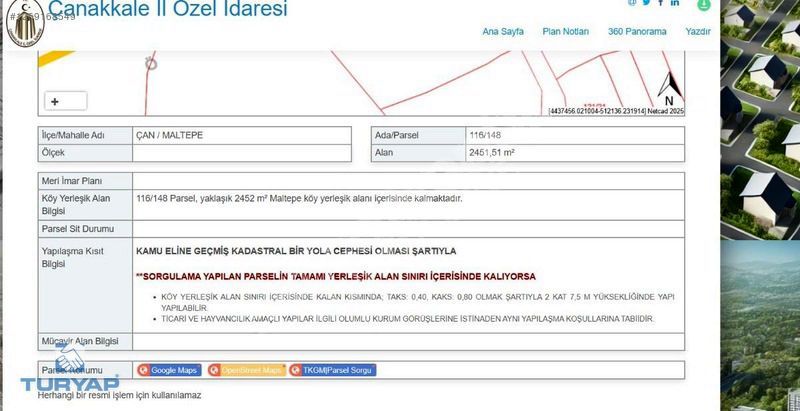
Task: Open Plan Notları menu item
Action: (x=565, y=32)
